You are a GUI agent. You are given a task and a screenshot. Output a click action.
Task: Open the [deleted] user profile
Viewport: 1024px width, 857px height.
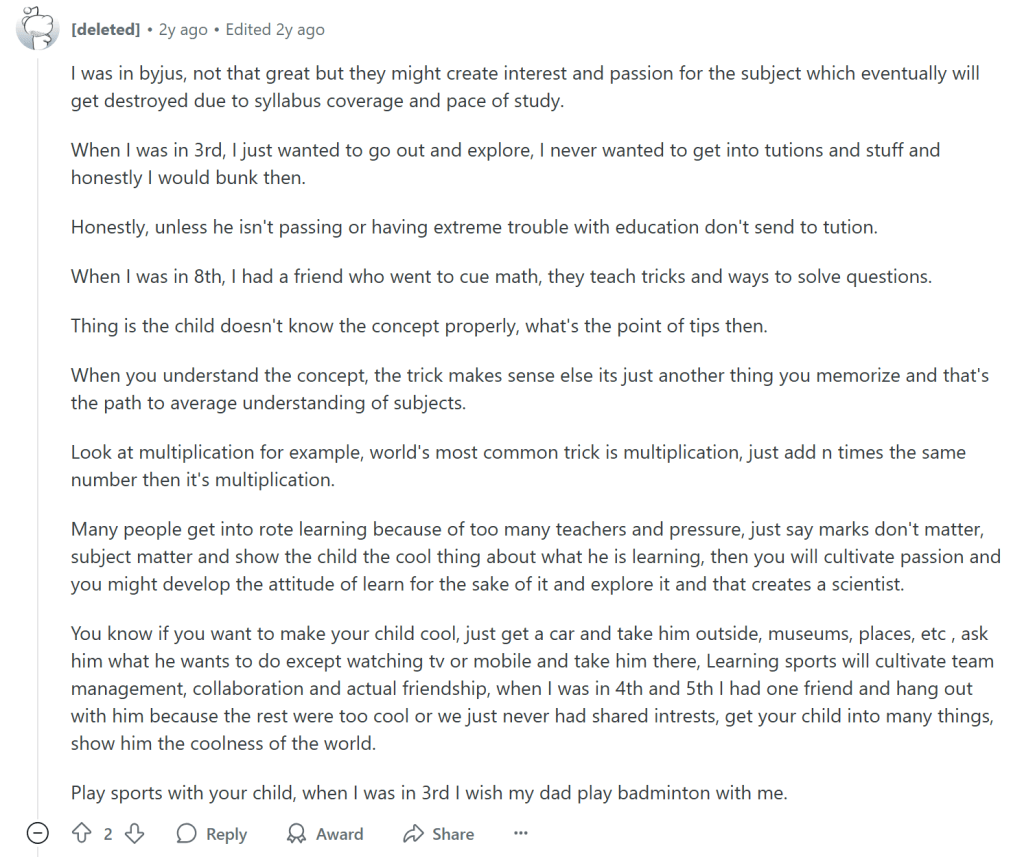tap(106, 29)
